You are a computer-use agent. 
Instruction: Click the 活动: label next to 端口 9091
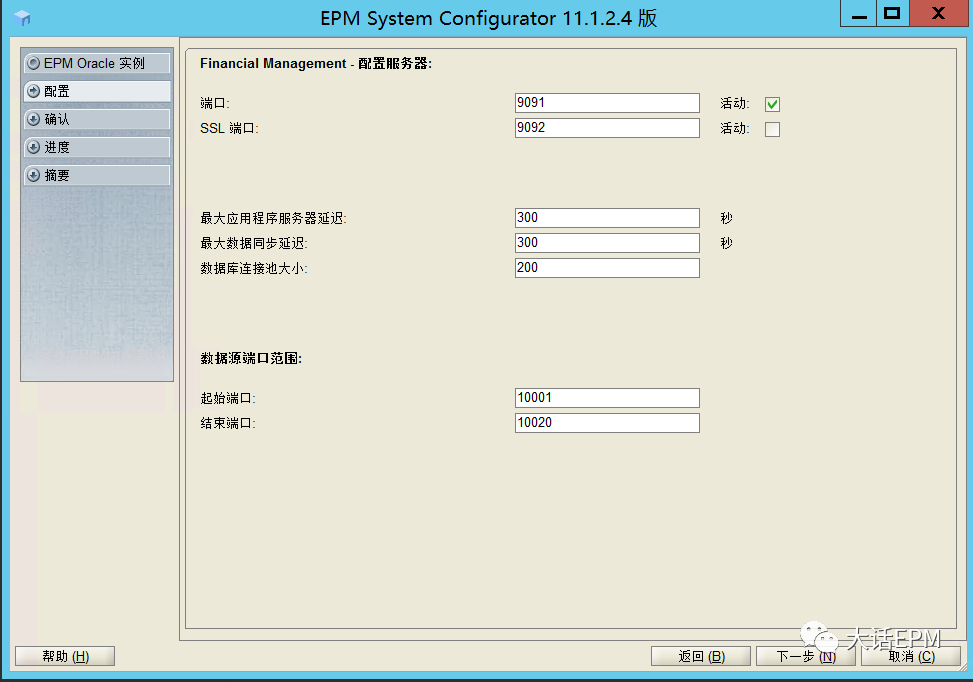point(735,104)
